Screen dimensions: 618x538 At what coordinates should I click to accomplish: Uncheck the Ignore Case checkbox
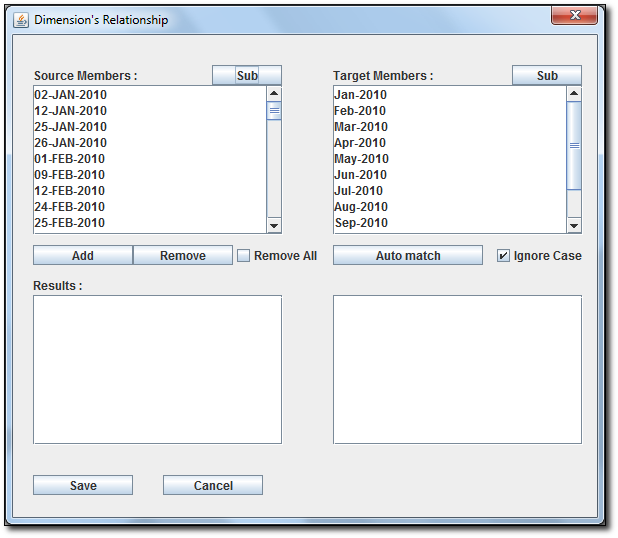[504, 256]
